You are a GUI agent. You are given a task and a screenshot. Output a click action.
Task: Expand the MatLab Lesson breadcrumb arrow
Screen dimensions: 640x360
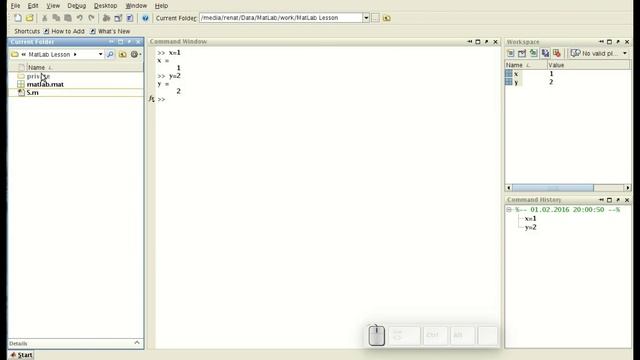[75, 54]
